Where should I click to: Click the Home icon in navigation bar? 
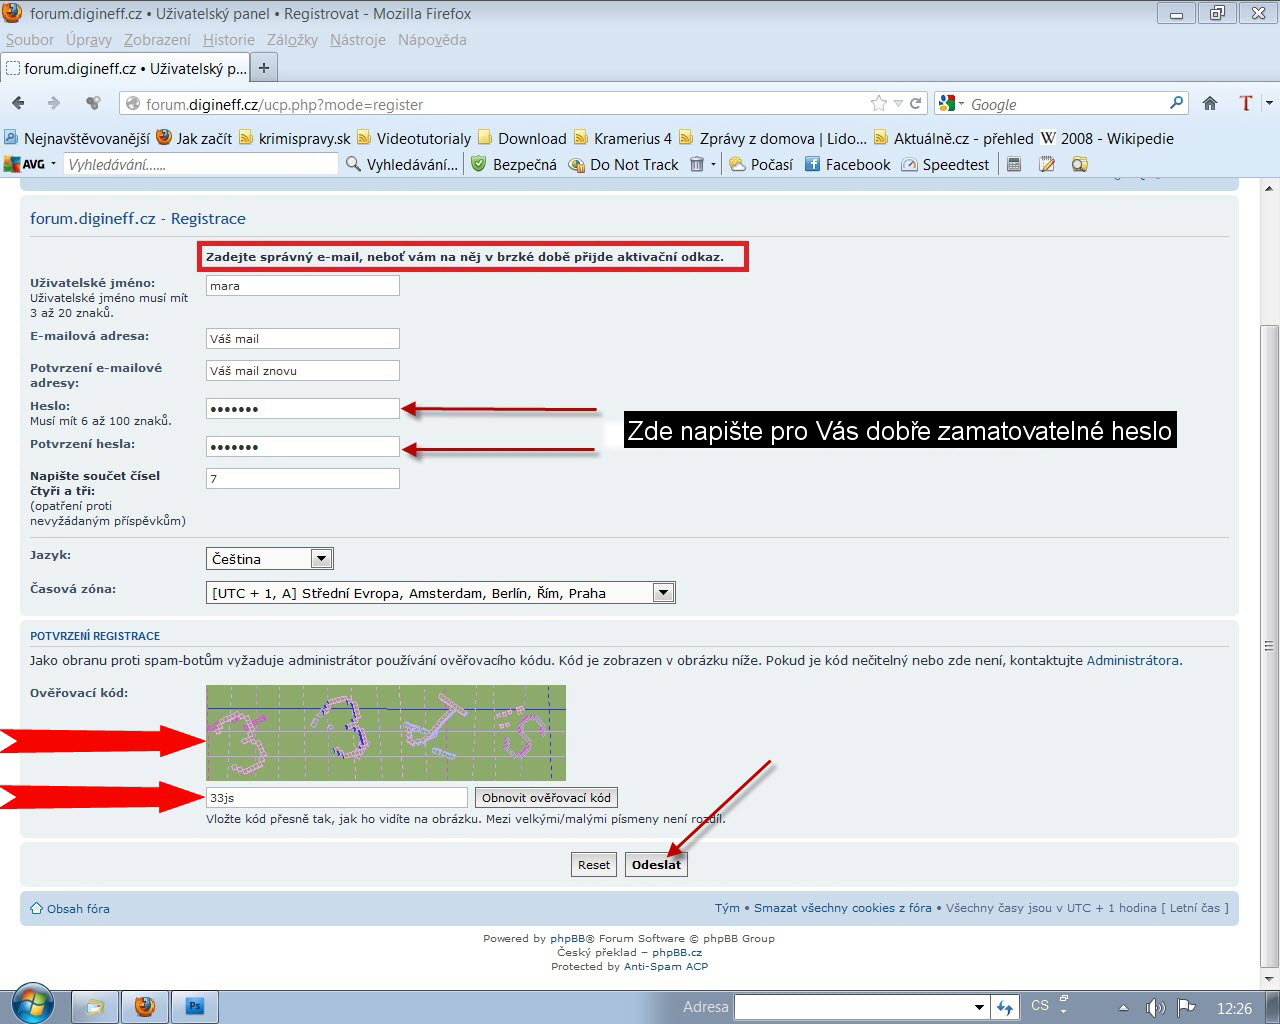[1210, 103]
